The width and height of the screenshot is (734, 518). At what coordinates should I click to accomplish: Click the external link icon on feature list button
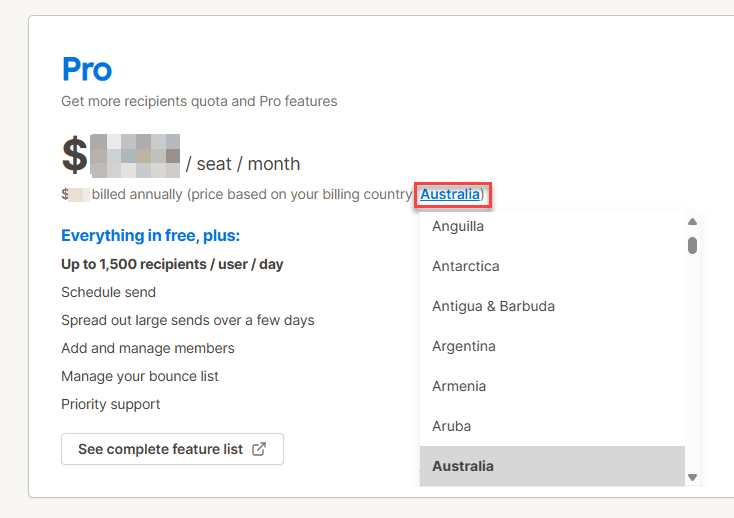point(259,449)
